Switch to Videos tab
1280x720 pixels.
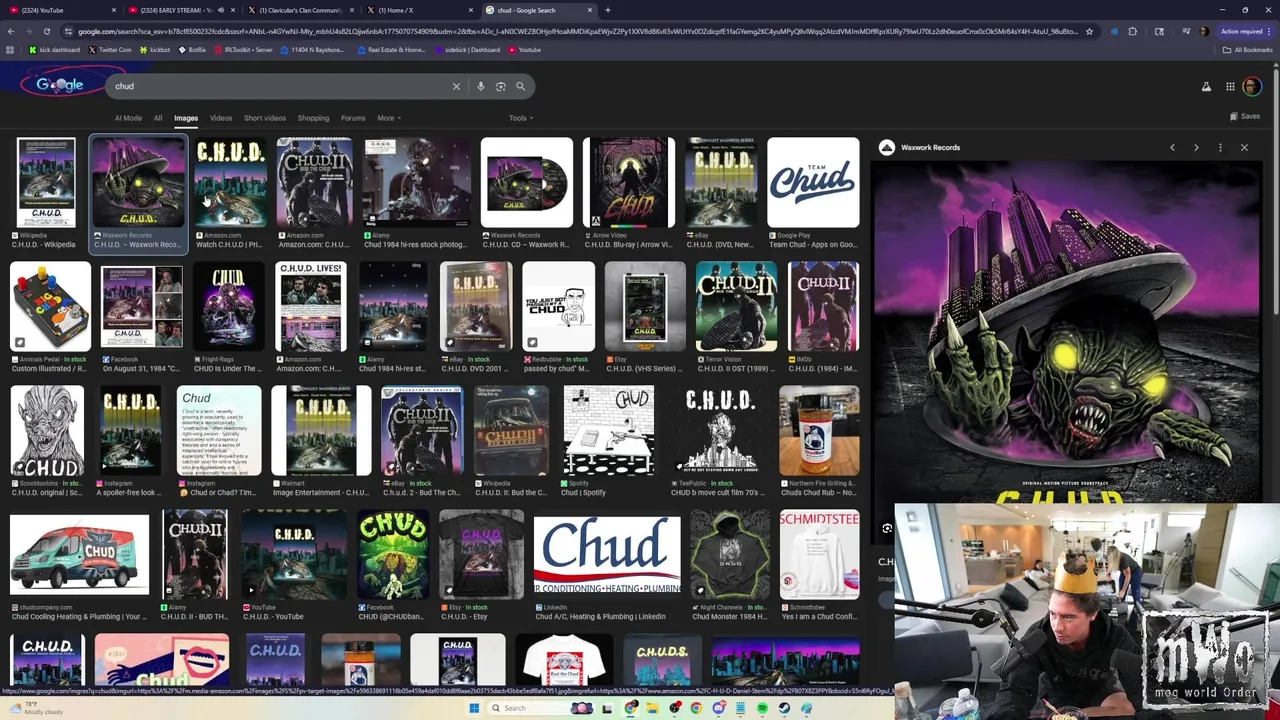click(x=221, y=118)
